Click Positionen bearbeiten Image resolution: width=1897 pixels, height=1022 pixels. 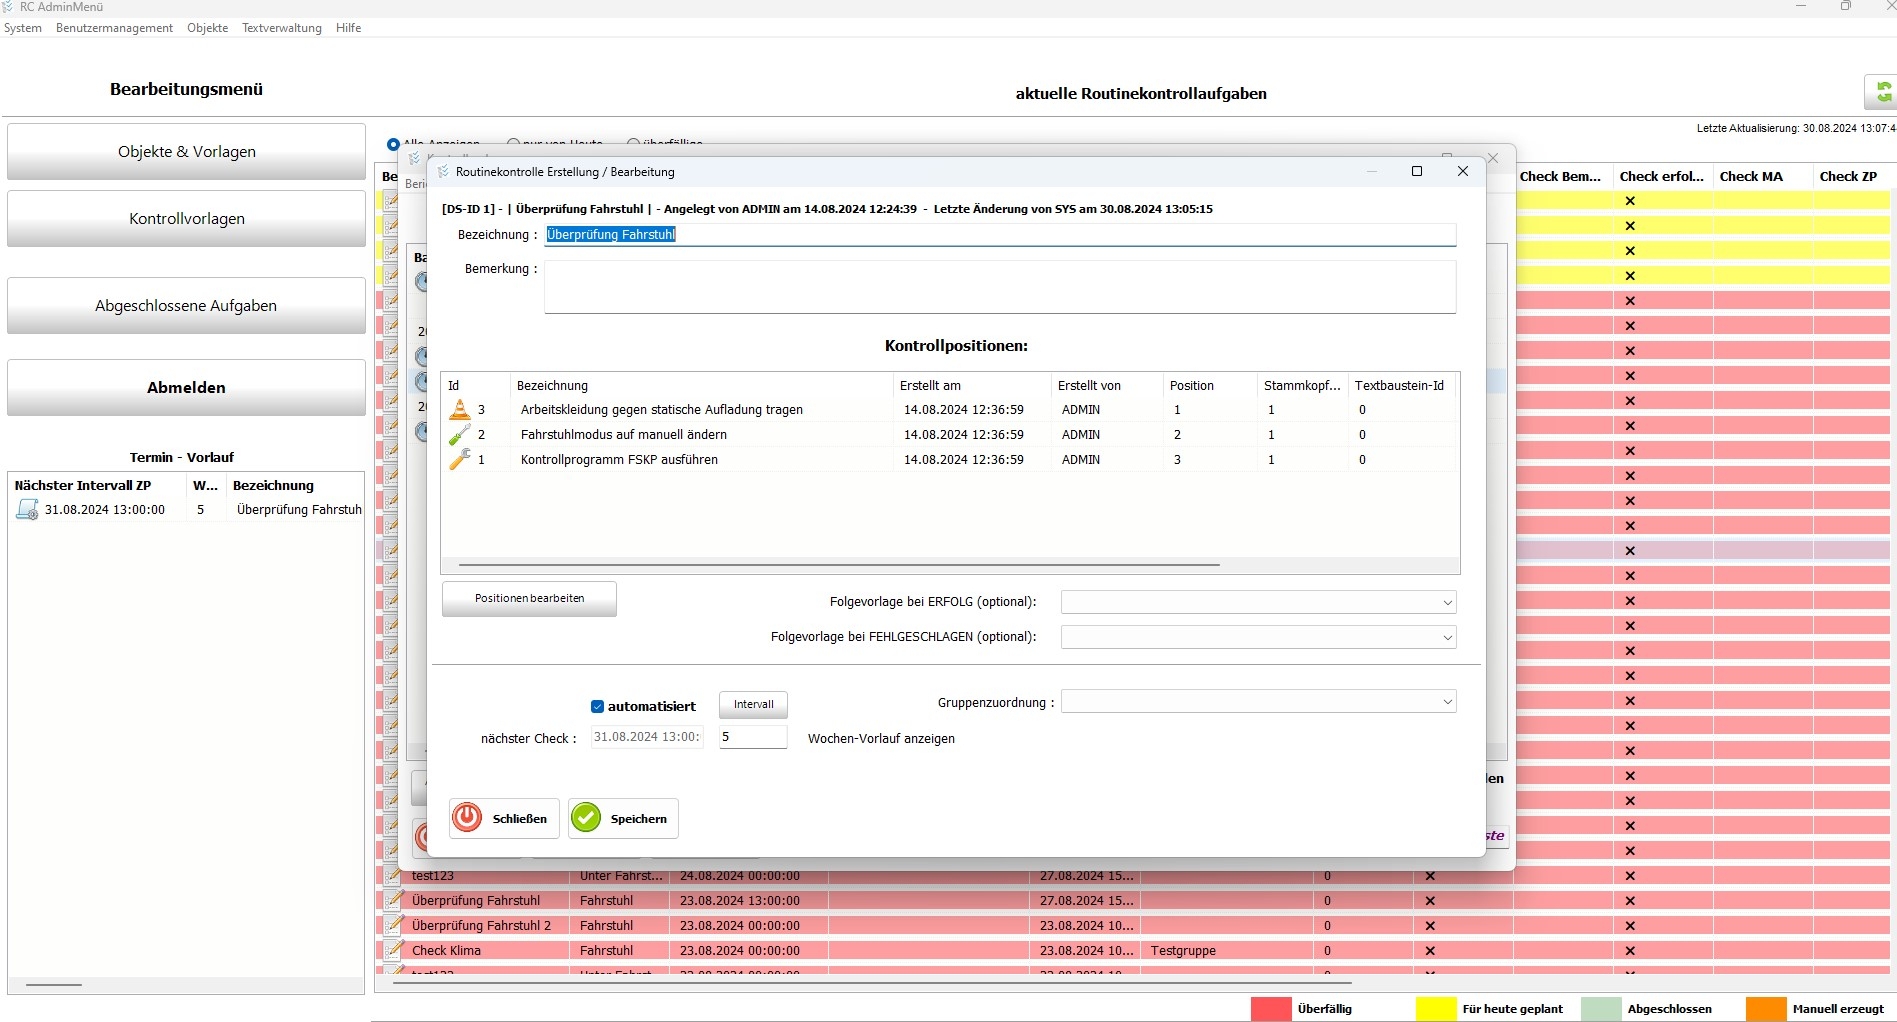[x=529, y=599]
